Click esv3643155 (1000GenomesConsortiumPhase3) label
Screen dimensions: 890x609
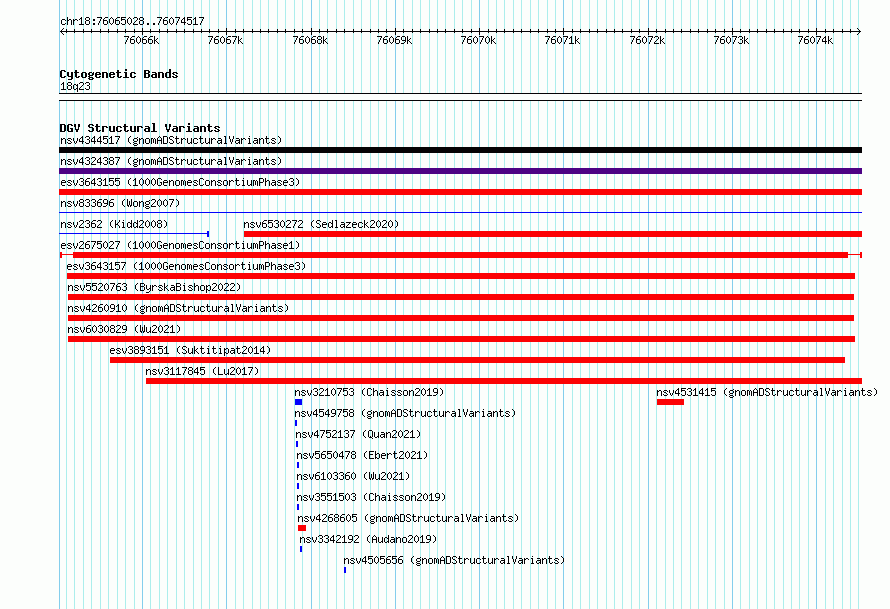click(180, 182)
